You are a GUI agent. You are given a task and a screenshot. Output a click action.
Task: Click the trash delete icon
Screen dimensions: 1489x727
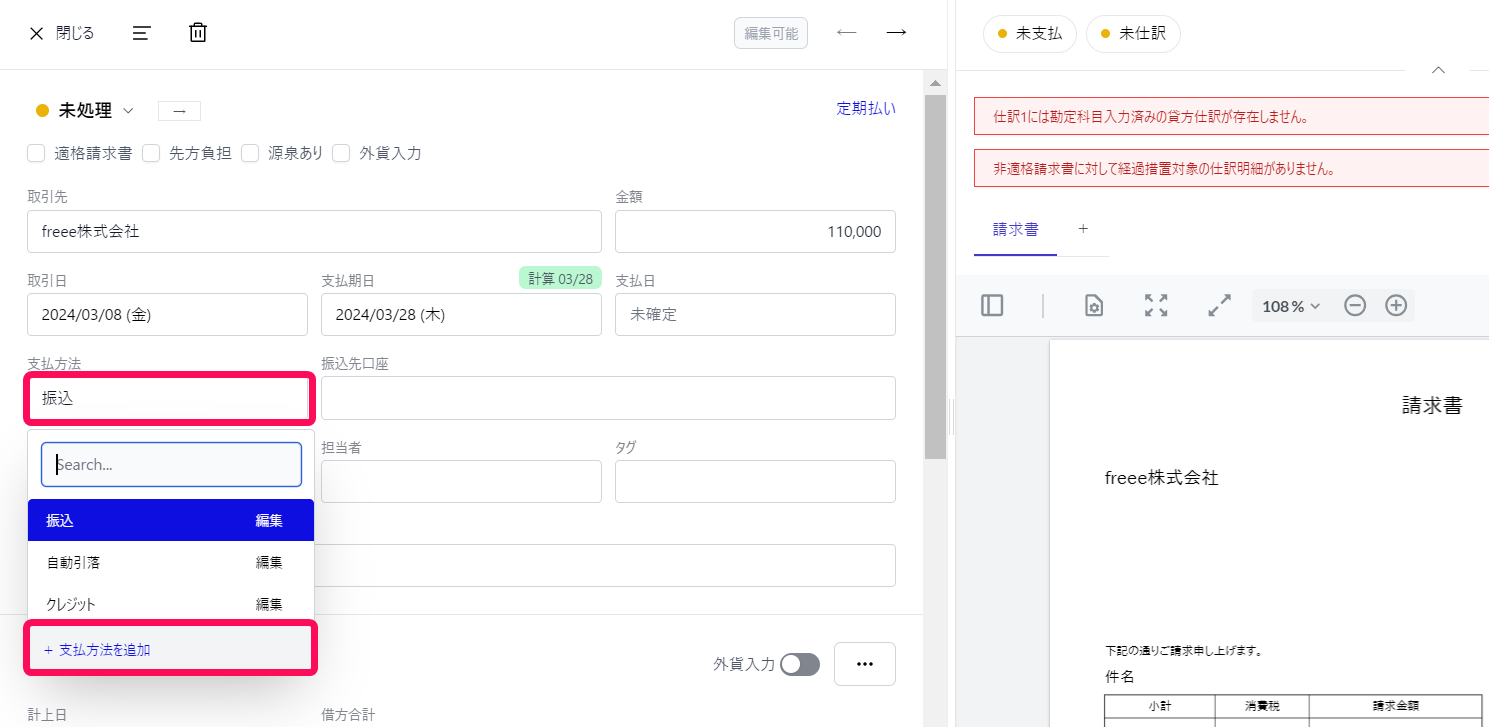[198, 33]
